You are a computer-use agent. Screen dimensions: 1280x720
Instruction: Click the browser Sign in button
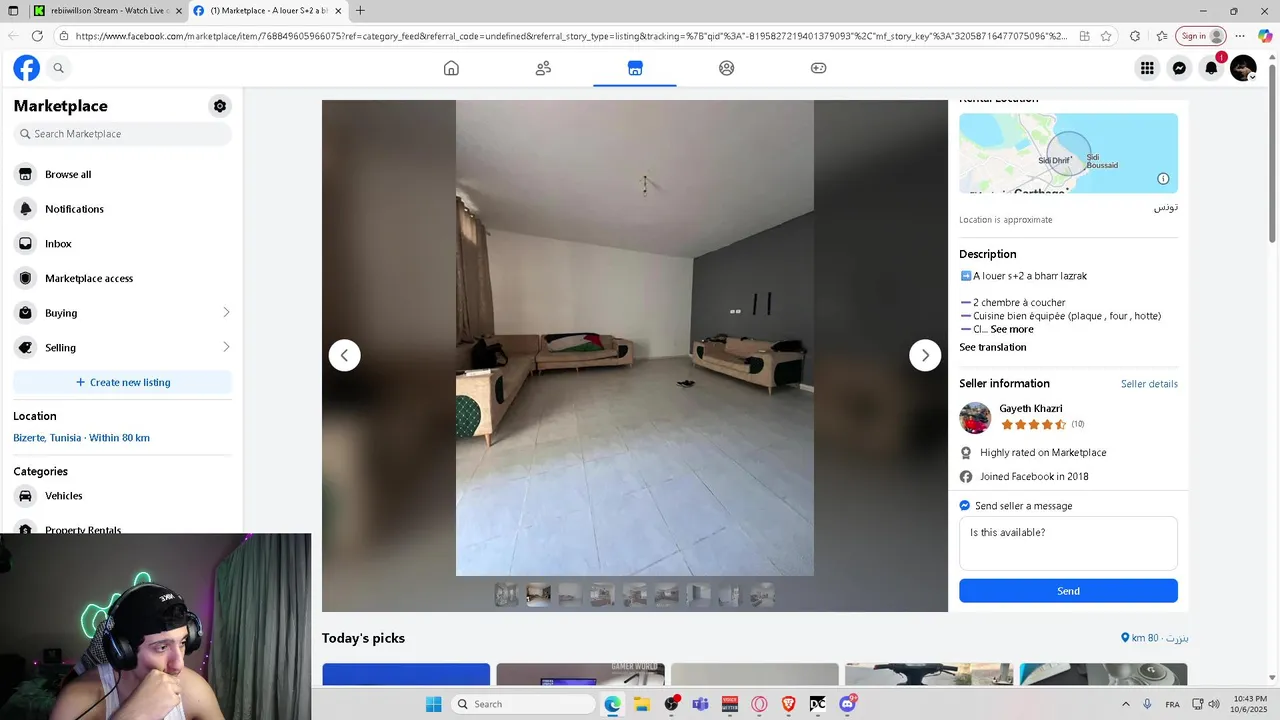click(x=1201, y=36)
